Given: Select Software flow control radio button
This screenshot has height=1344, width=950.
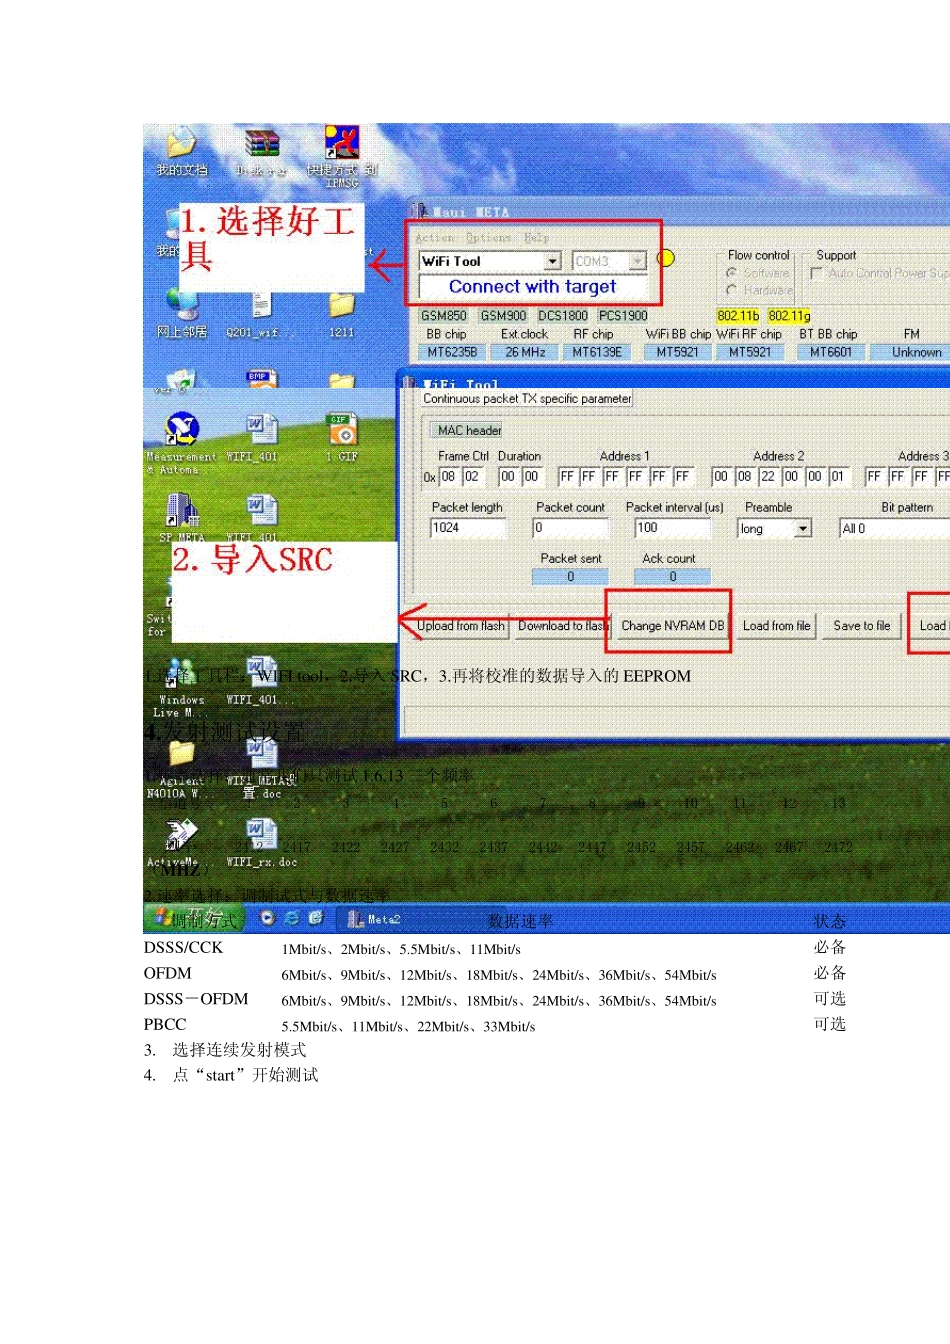Looking at the screenshot, I should [x=732, y=273].
